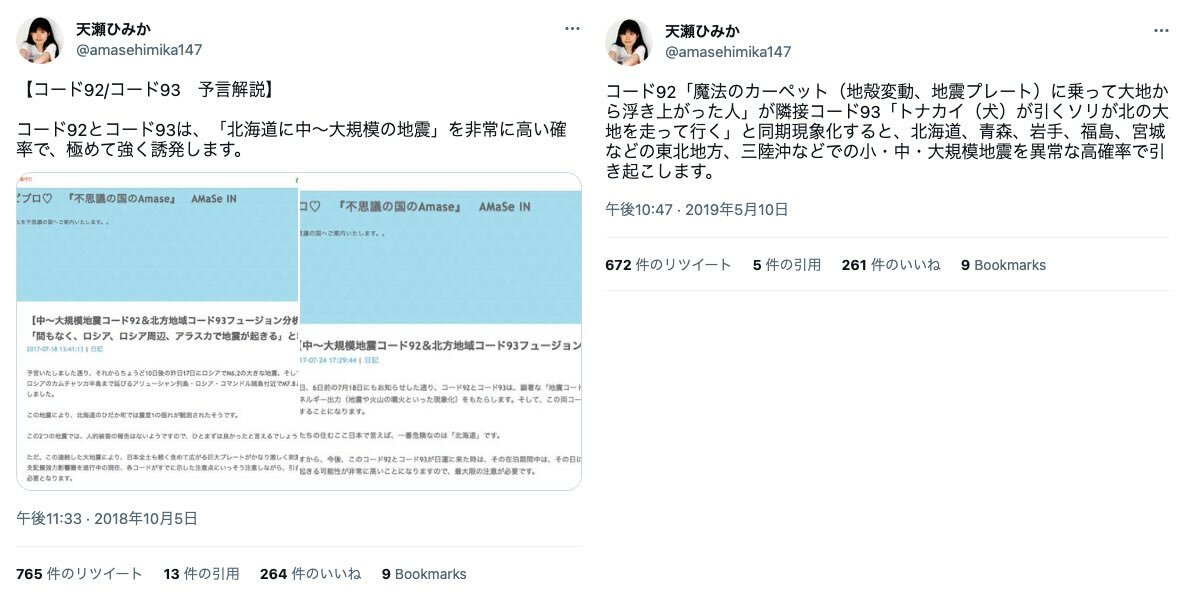Click 9 Bookmarks on left tweet
The width and height of the screenshot is (1186, 597).
(424, 574)
